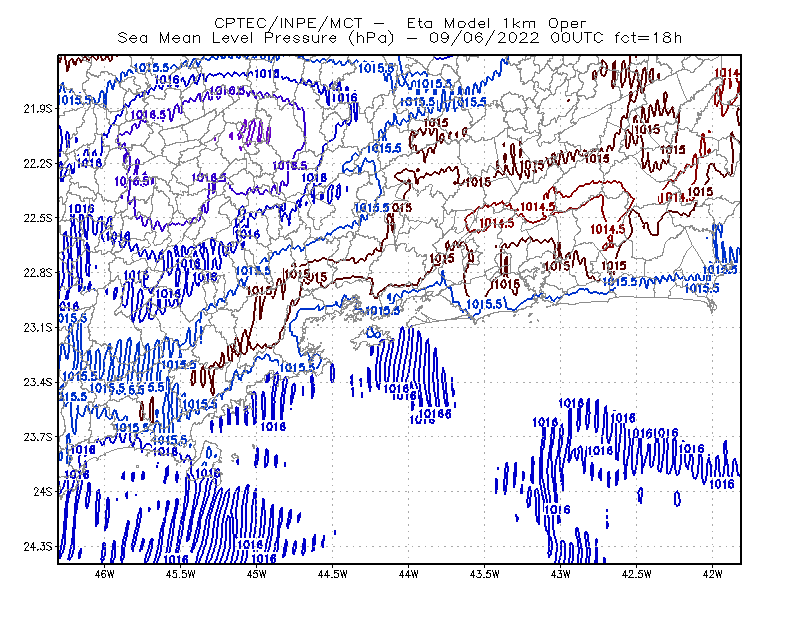This screenshot has height=618, width=800.
Task: Click the 44.5W longitude tick label
Action: tap(333, 574)
